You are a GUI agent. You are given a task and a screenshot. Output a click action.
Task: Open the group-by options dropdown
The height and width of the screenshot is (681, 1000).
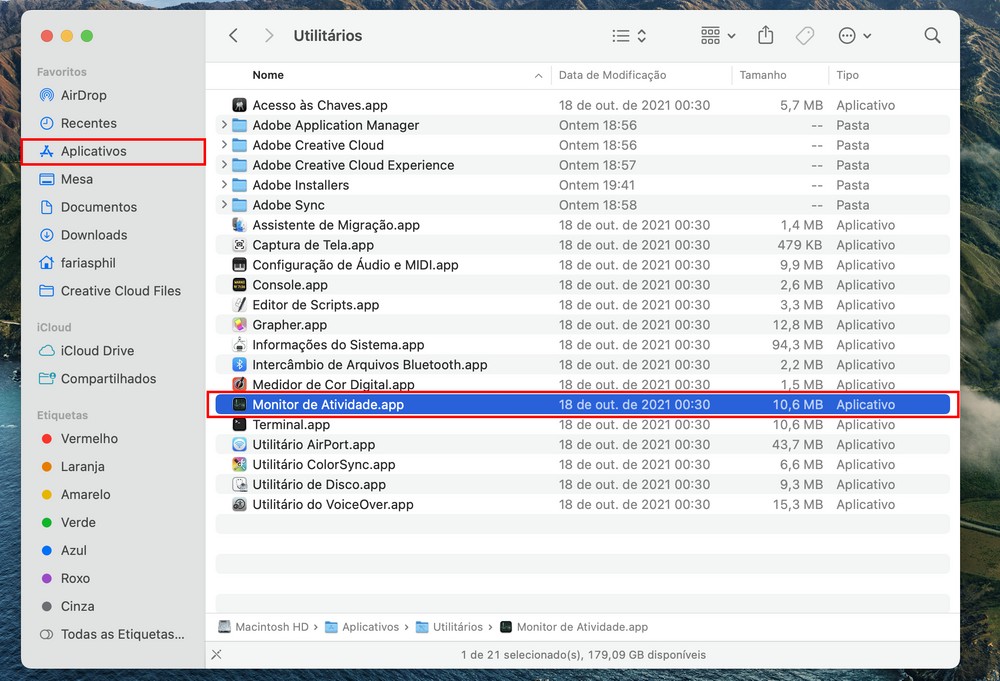pyautogui.click(x=718, y=36)
